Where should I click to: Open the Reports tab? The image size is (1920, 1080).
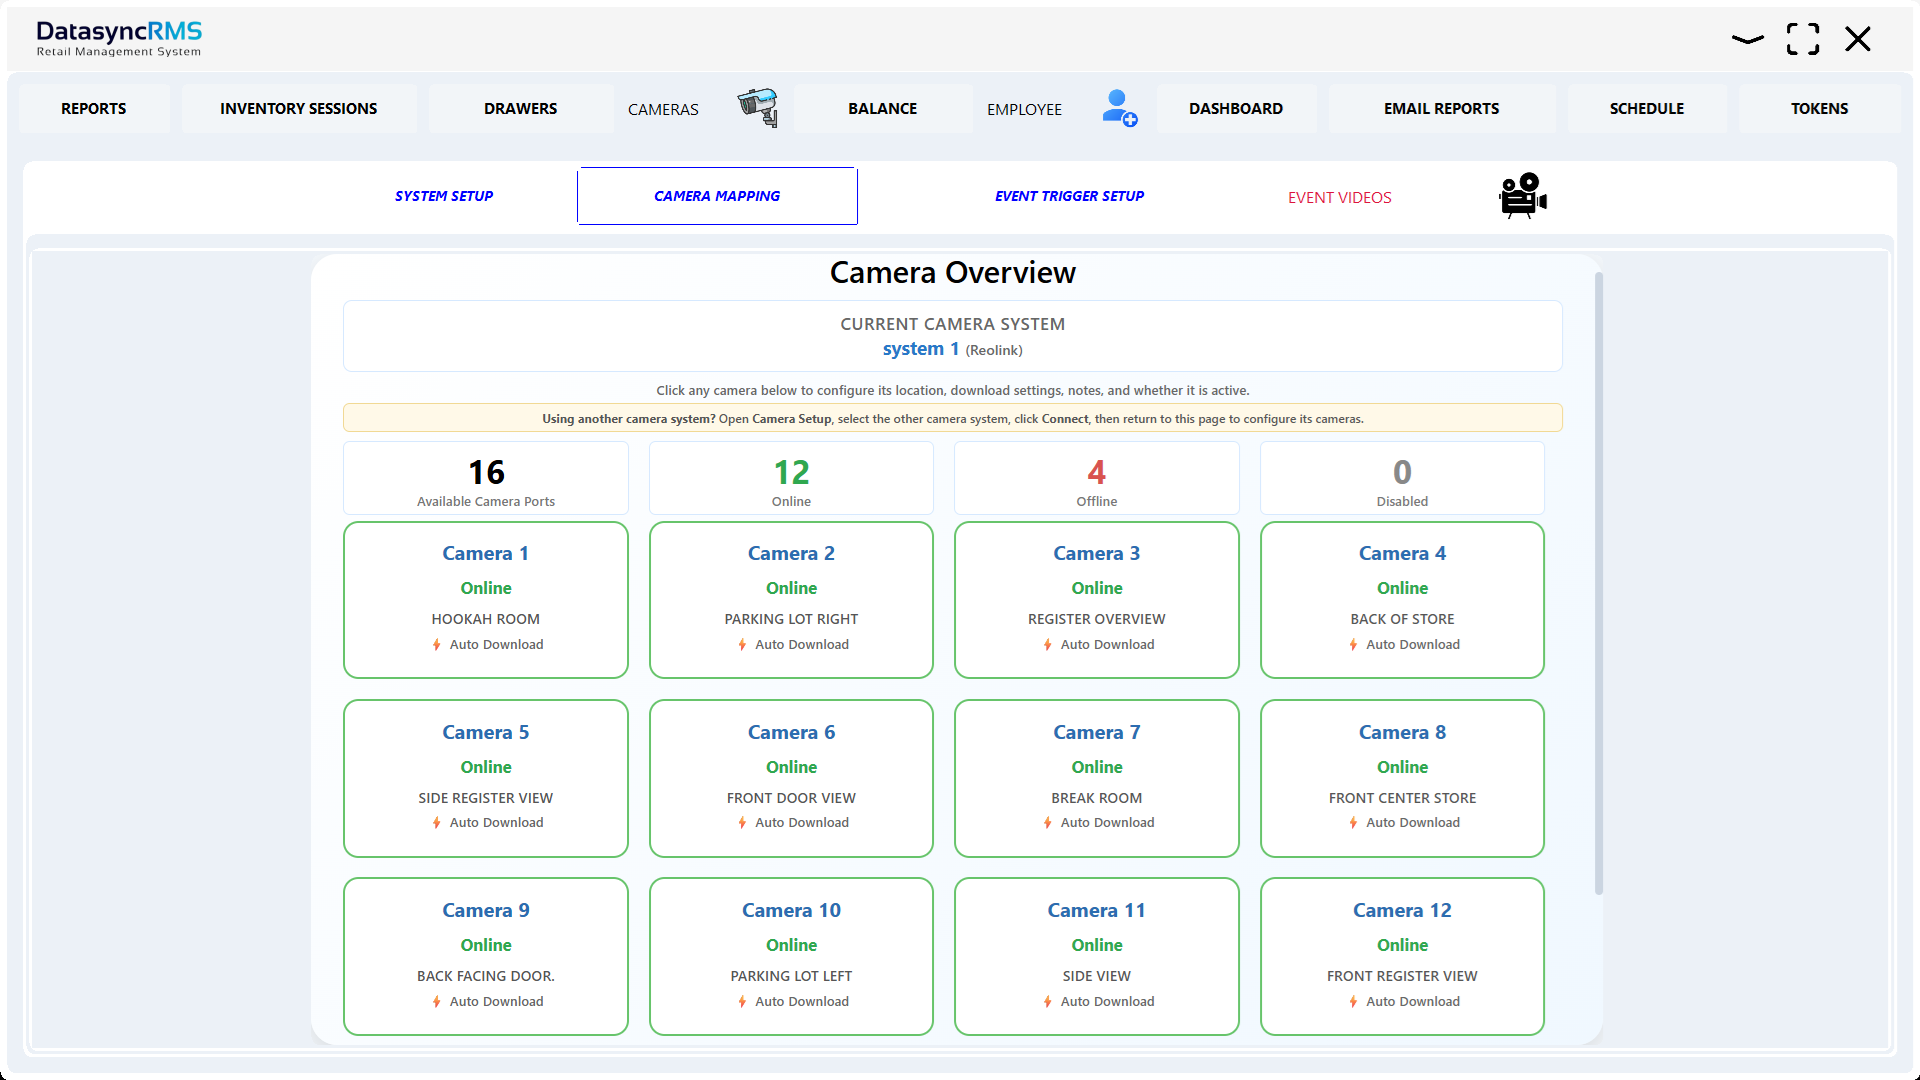pyautogui.click(x=94, y=108)
